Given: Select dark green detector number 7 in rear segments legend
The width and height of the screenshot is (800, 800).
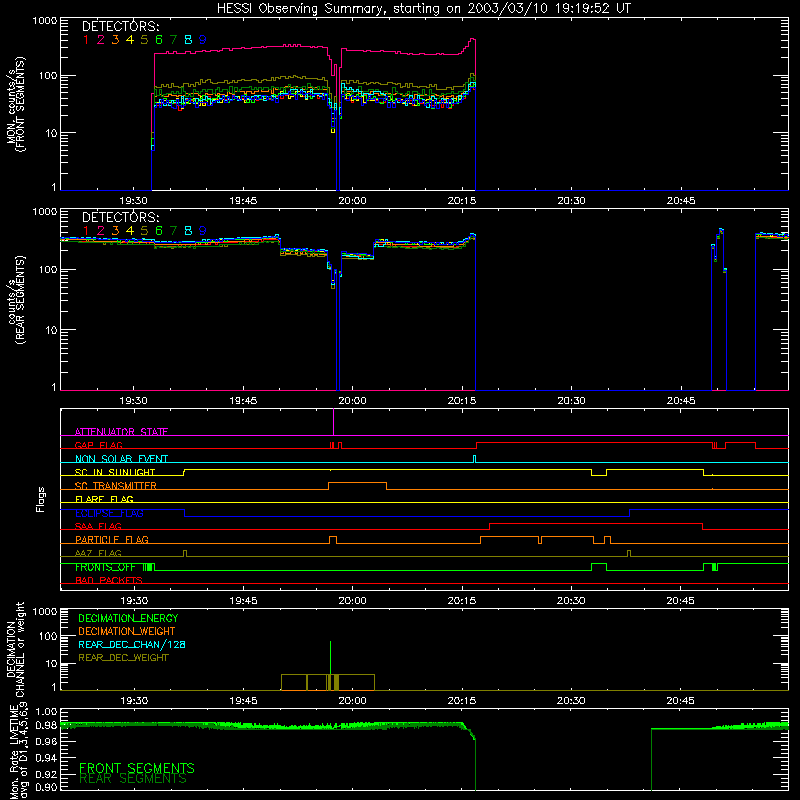Looking at the screenshot, I should [x=173, y=231].
